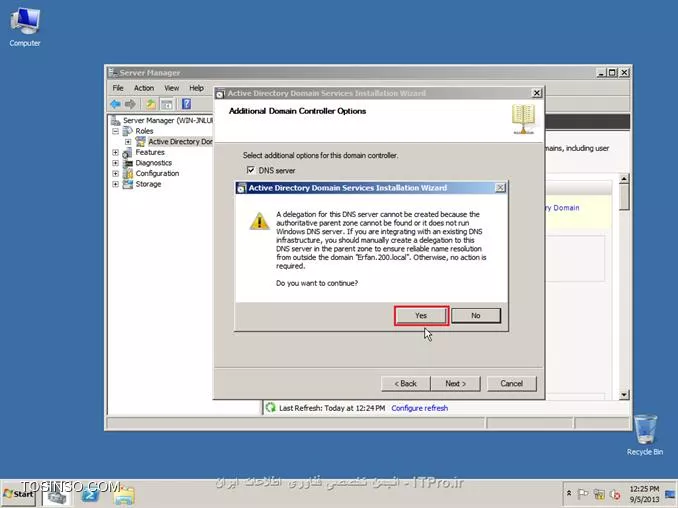This screenshot has width=678, height=508.
Task: Toggle the DNS server checkbox
Action: pos(250,170)
